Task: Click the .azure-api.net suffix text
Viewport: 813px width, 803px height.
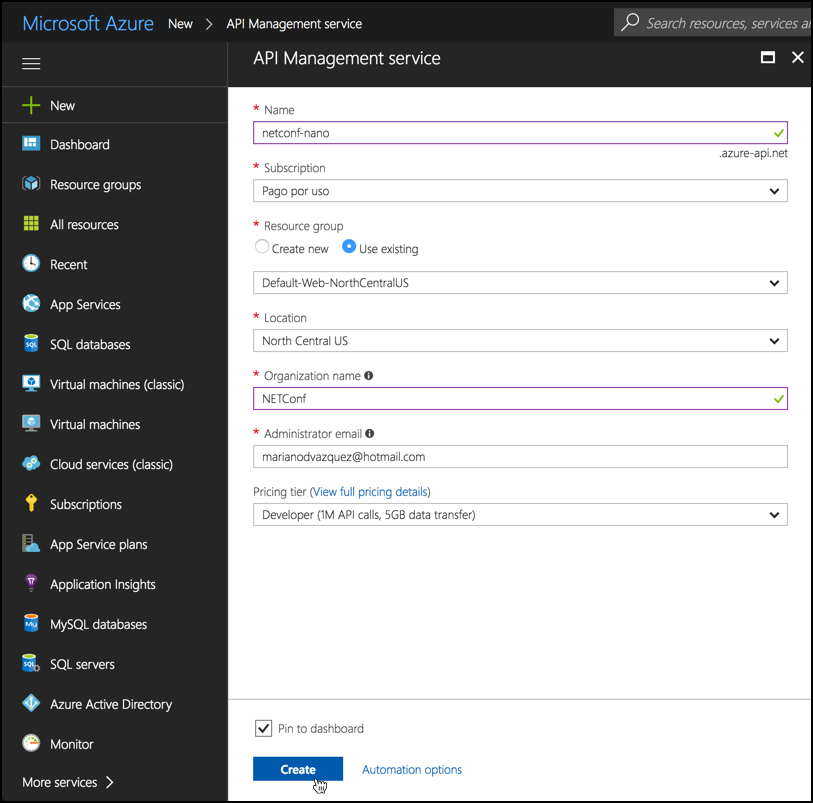Action: point(753,153)
